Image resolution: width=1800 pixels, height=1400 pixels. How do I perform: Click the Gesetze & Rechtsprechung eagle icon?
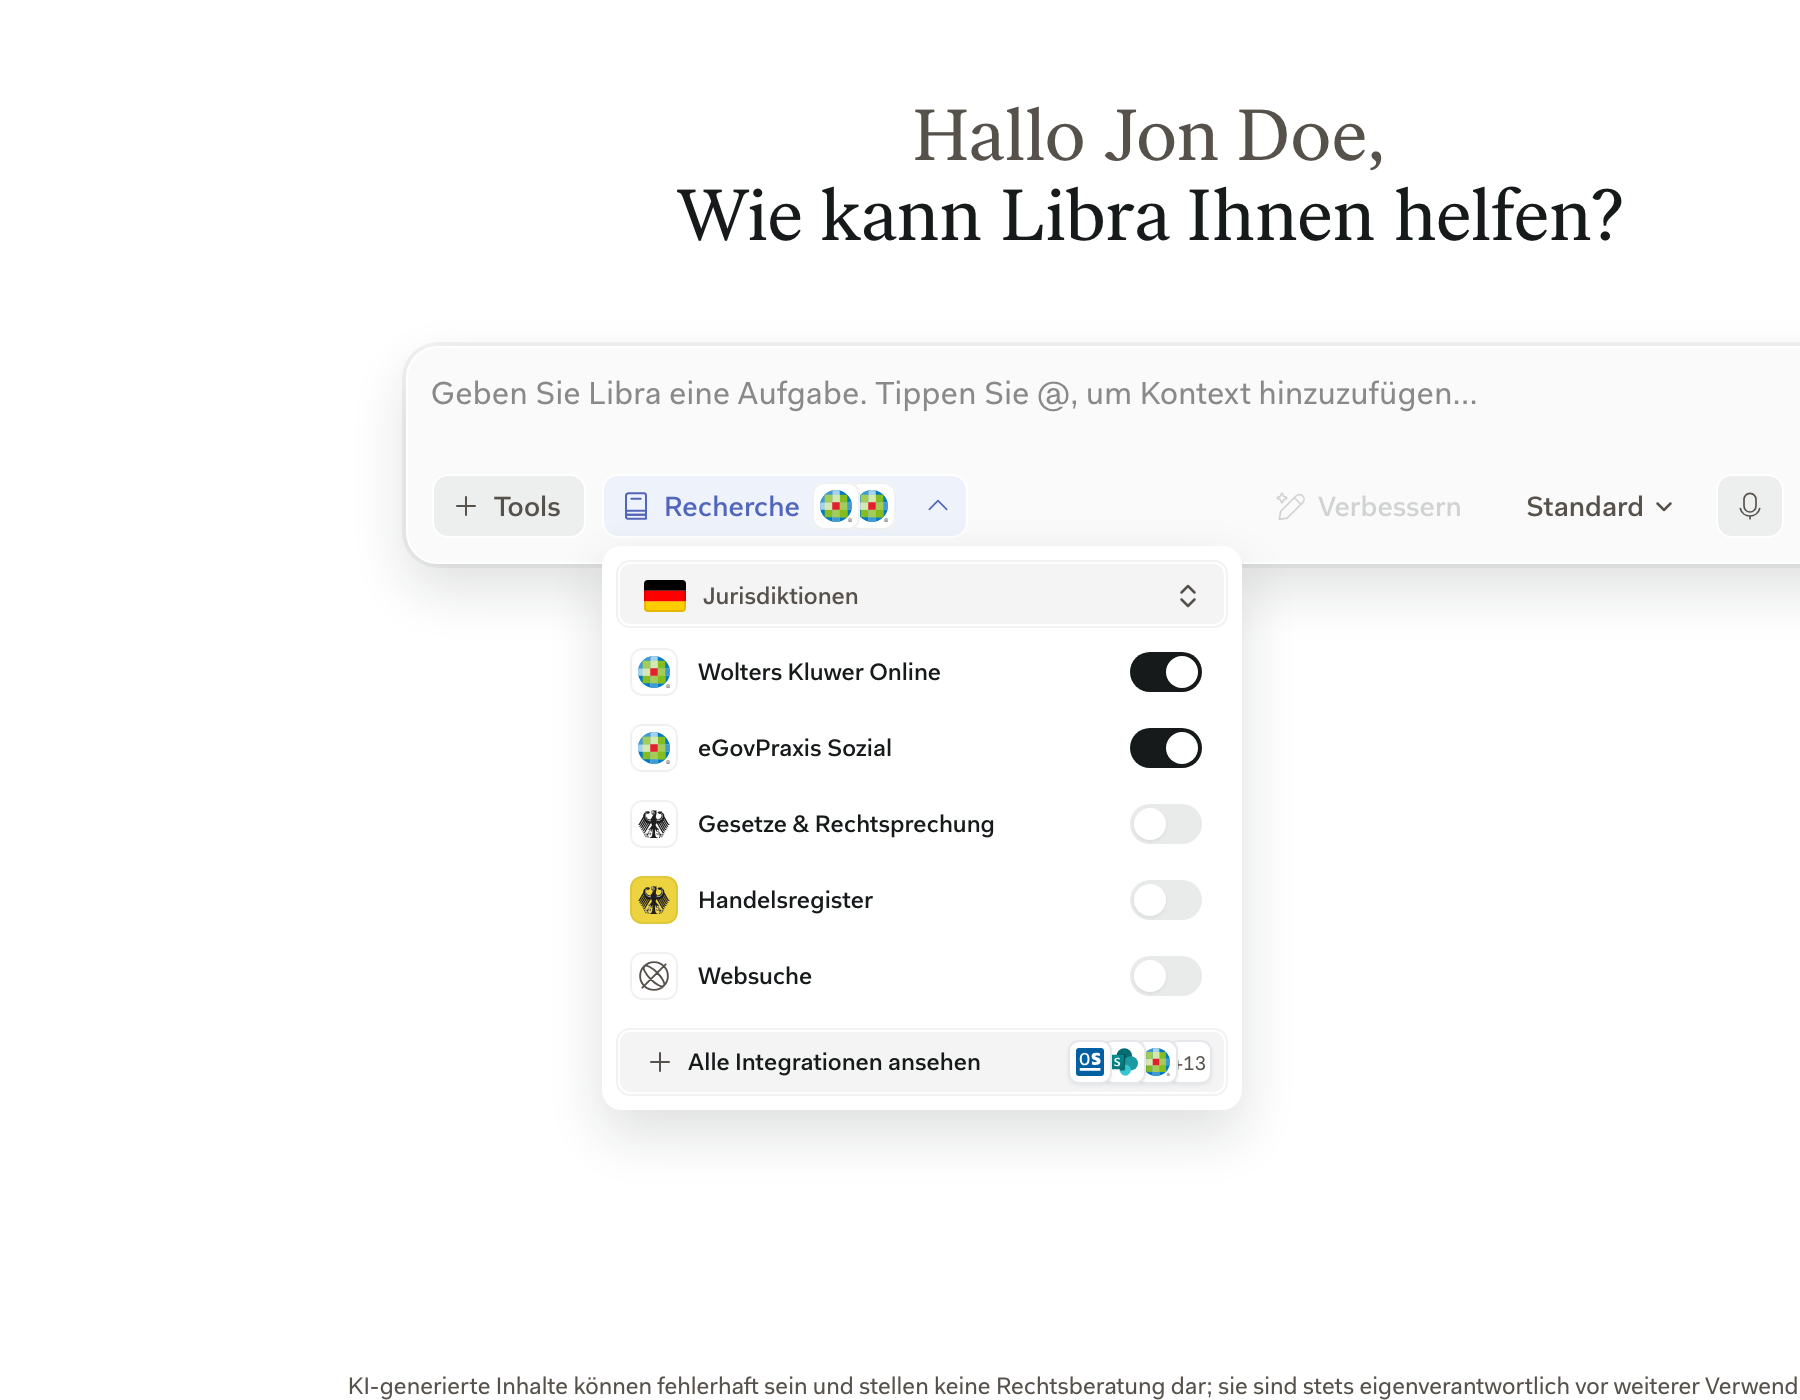(x=654, y=824)
